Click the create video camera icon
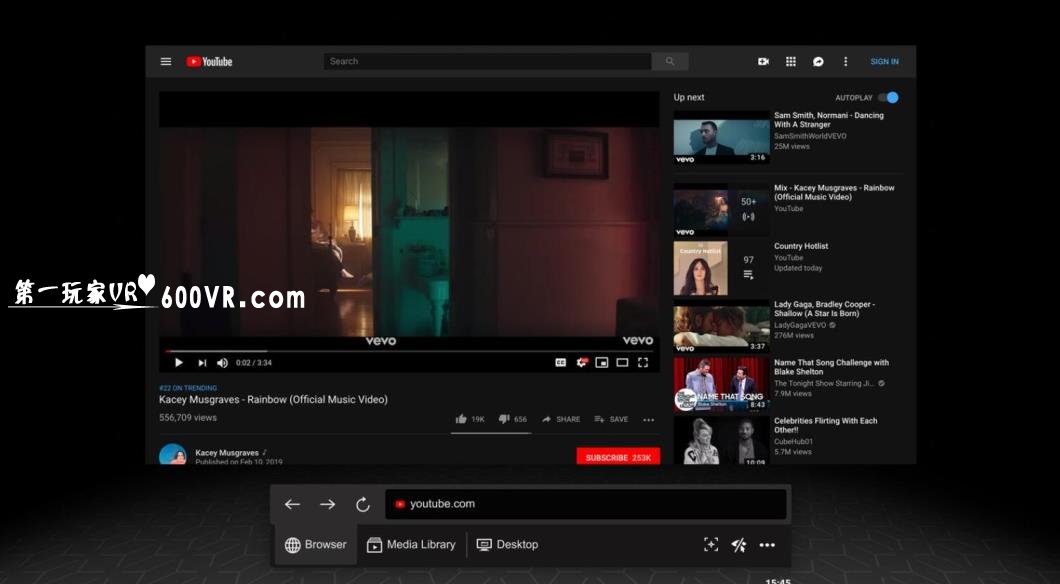The height and width of the screenshot is (584, 1060). [x=763, y=62]
